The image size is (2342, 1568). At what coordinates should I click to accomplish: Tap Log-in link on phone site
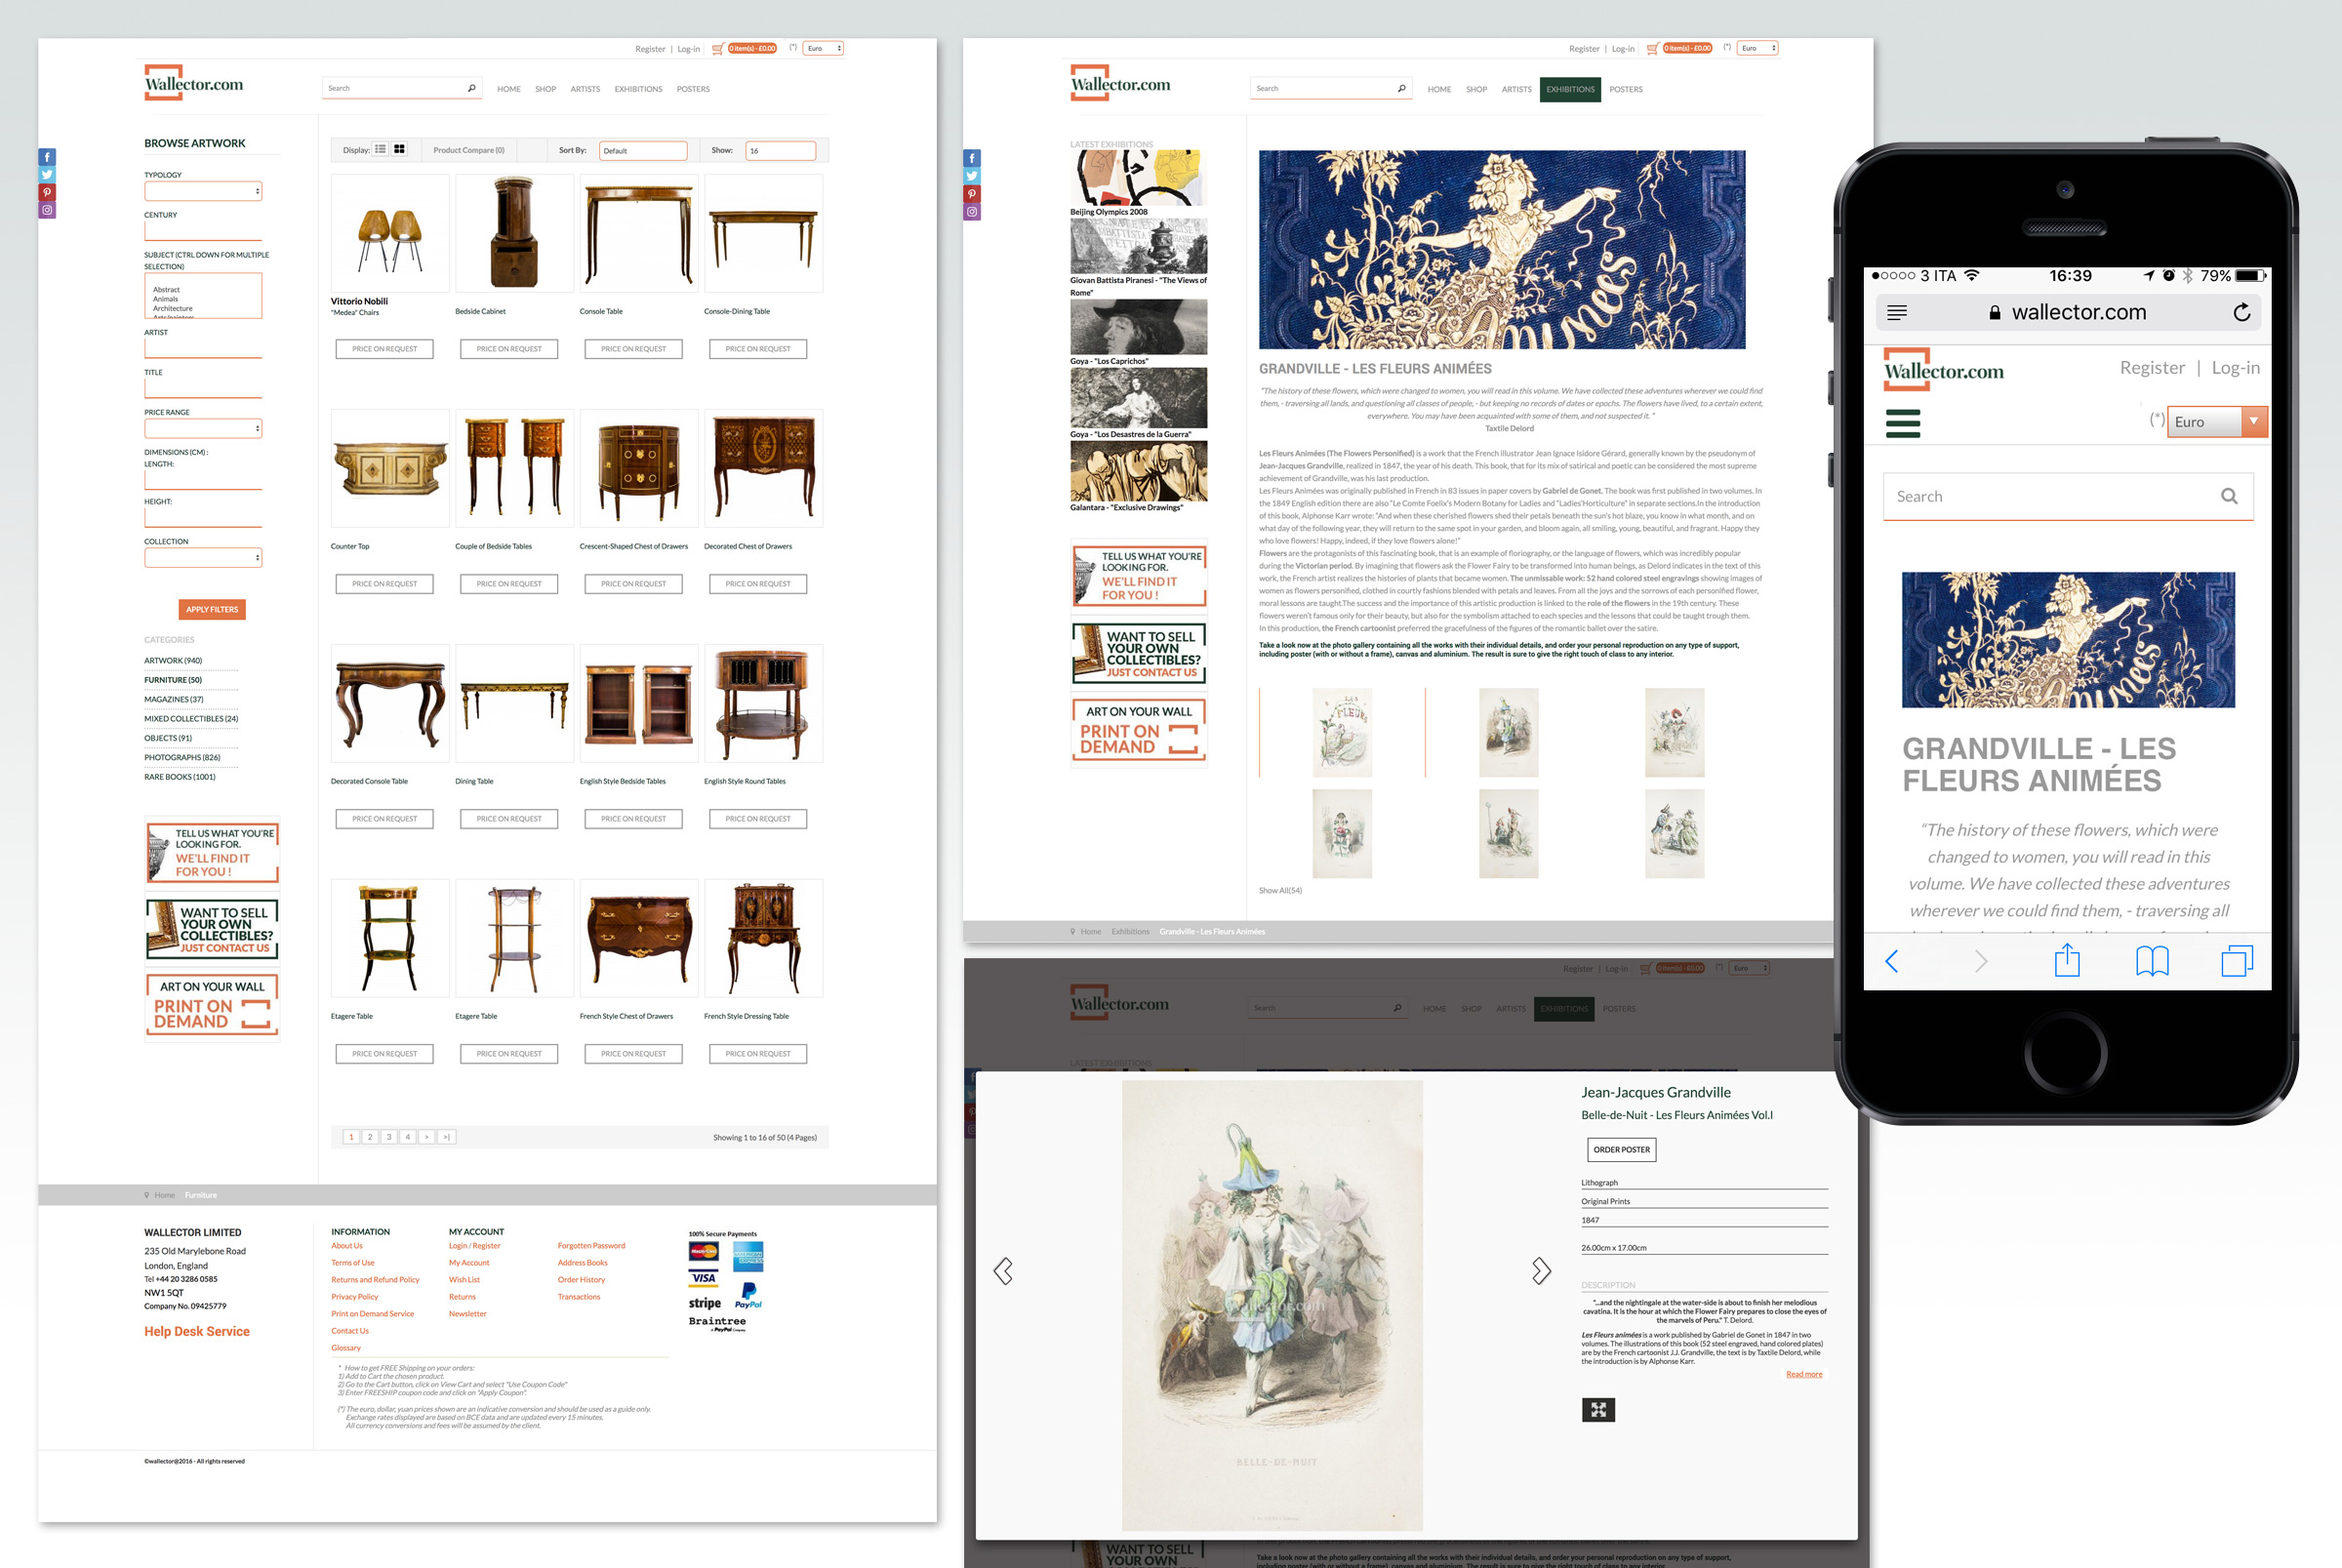(x=2235, y=368)
